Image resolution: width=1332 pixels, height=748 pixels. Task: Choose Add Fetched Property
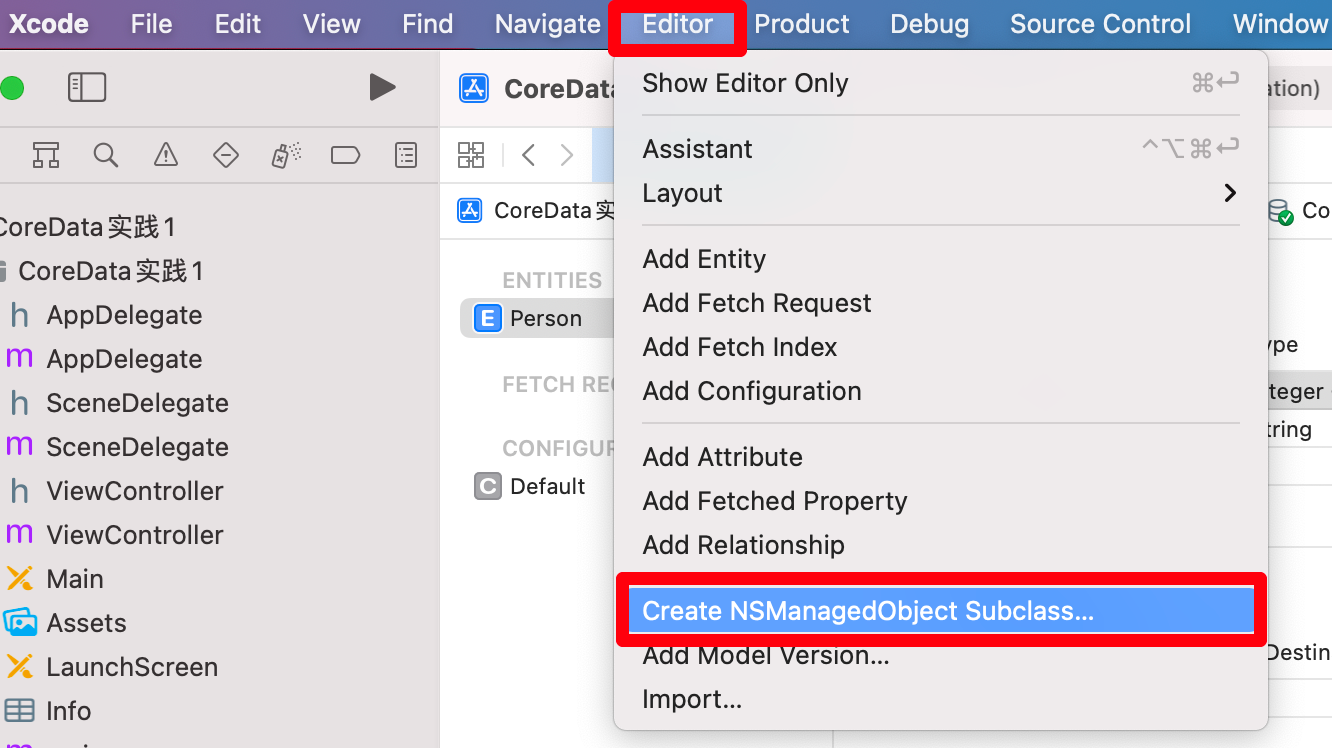pos(940,501)
